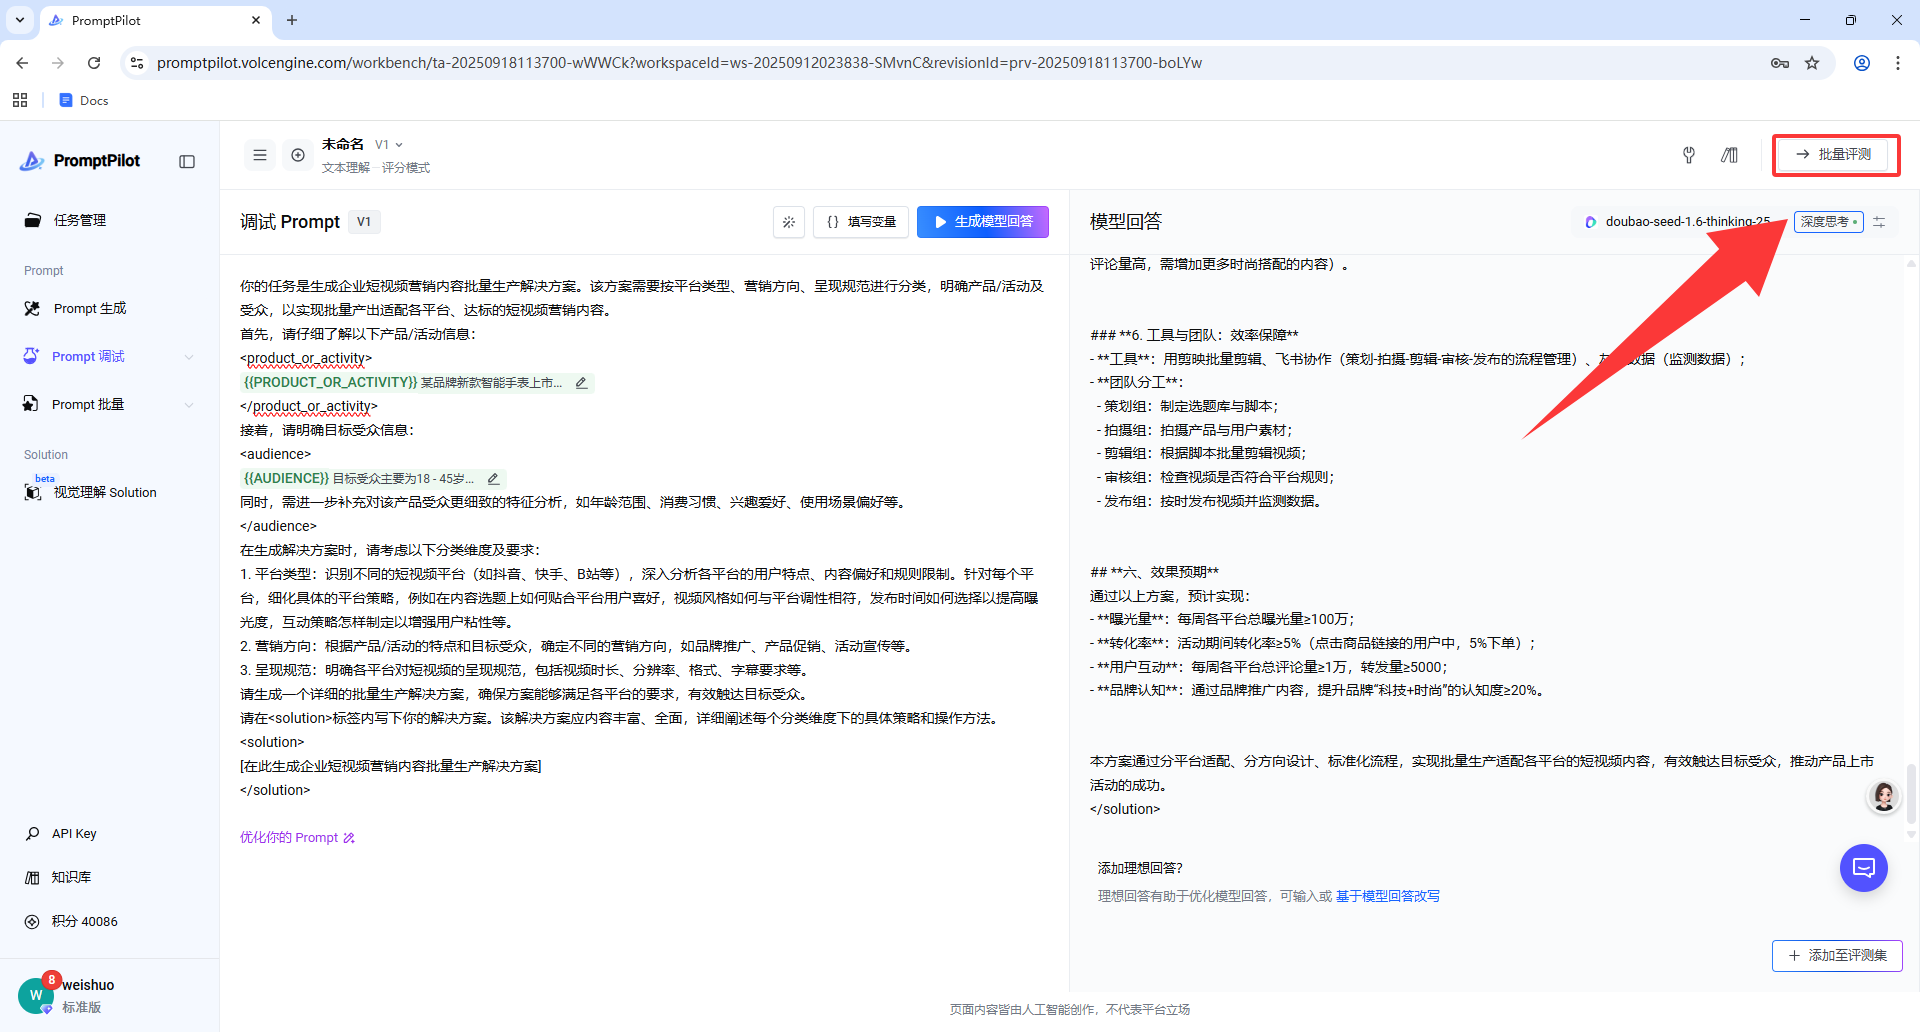Image resolution: width=1920 pixels, height=1032 pixels.
Task: Reload the current page
Action: click(94, 63)
